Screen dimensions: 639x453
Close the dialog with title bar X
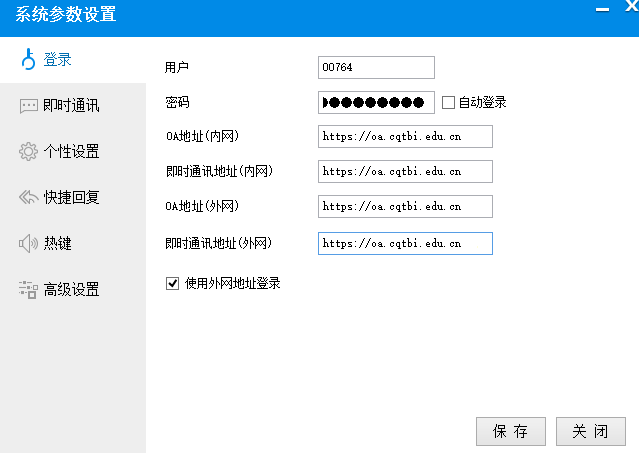(x=630, y=8)
